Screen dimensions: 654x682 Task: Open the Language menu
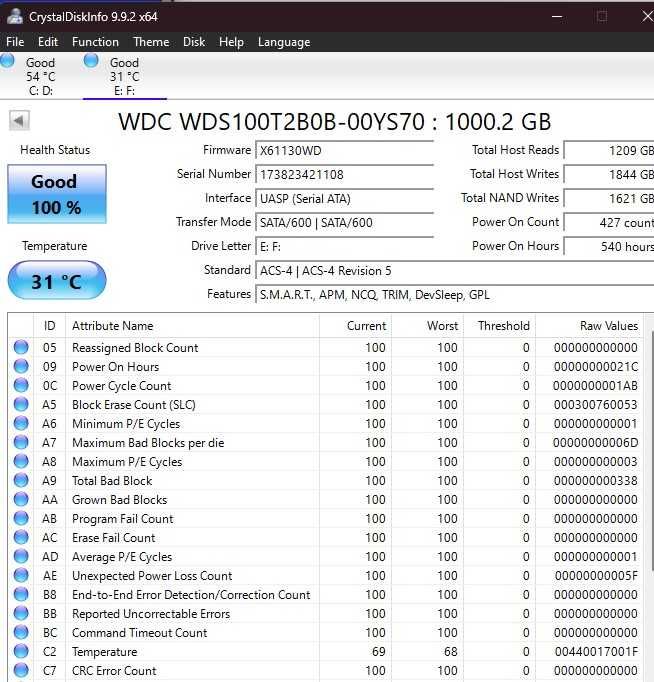[284, 42]
